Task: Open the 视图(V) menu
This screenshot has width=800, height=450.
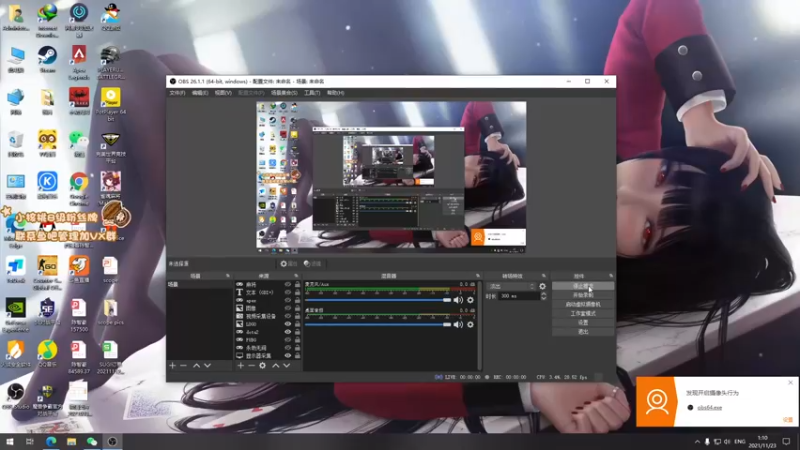Action: click(x=223, y=93)
